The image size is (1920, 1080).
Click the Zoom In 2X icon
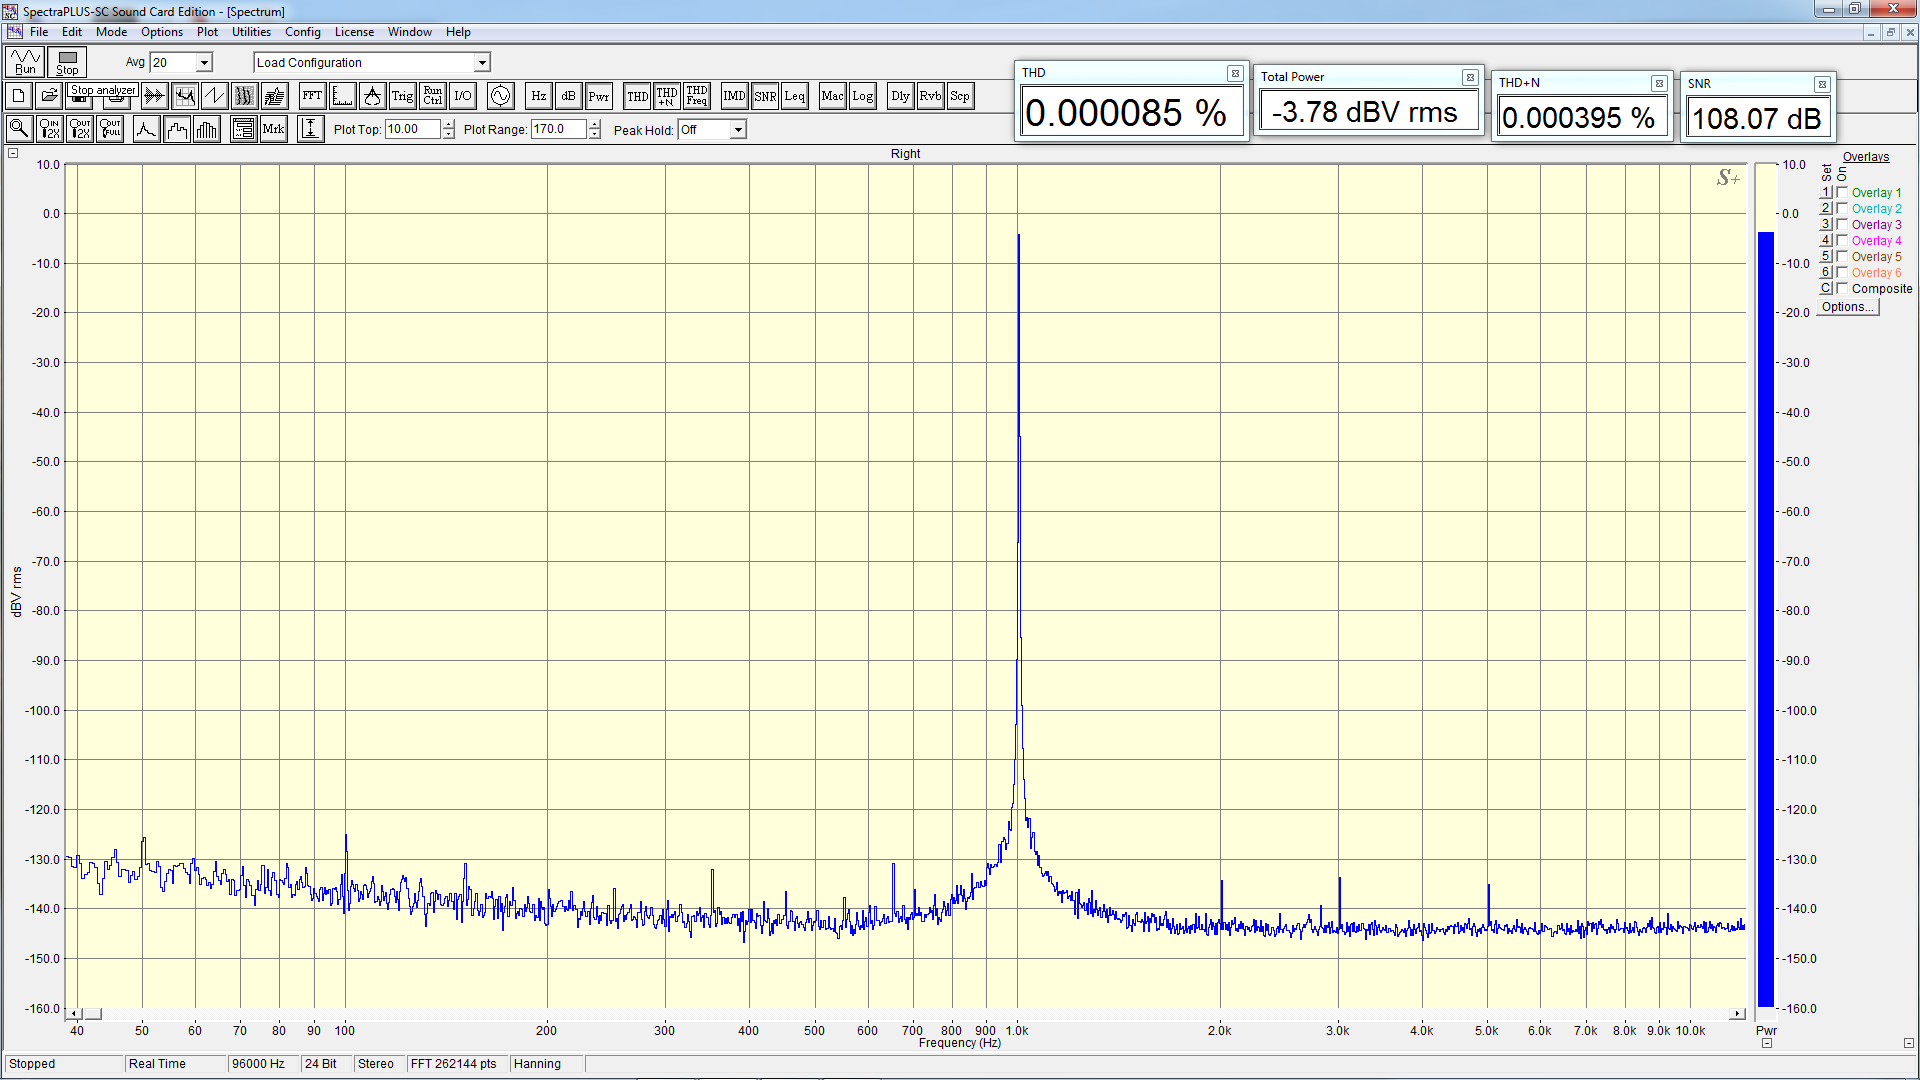pyautogui.click(x=49, y=129)
